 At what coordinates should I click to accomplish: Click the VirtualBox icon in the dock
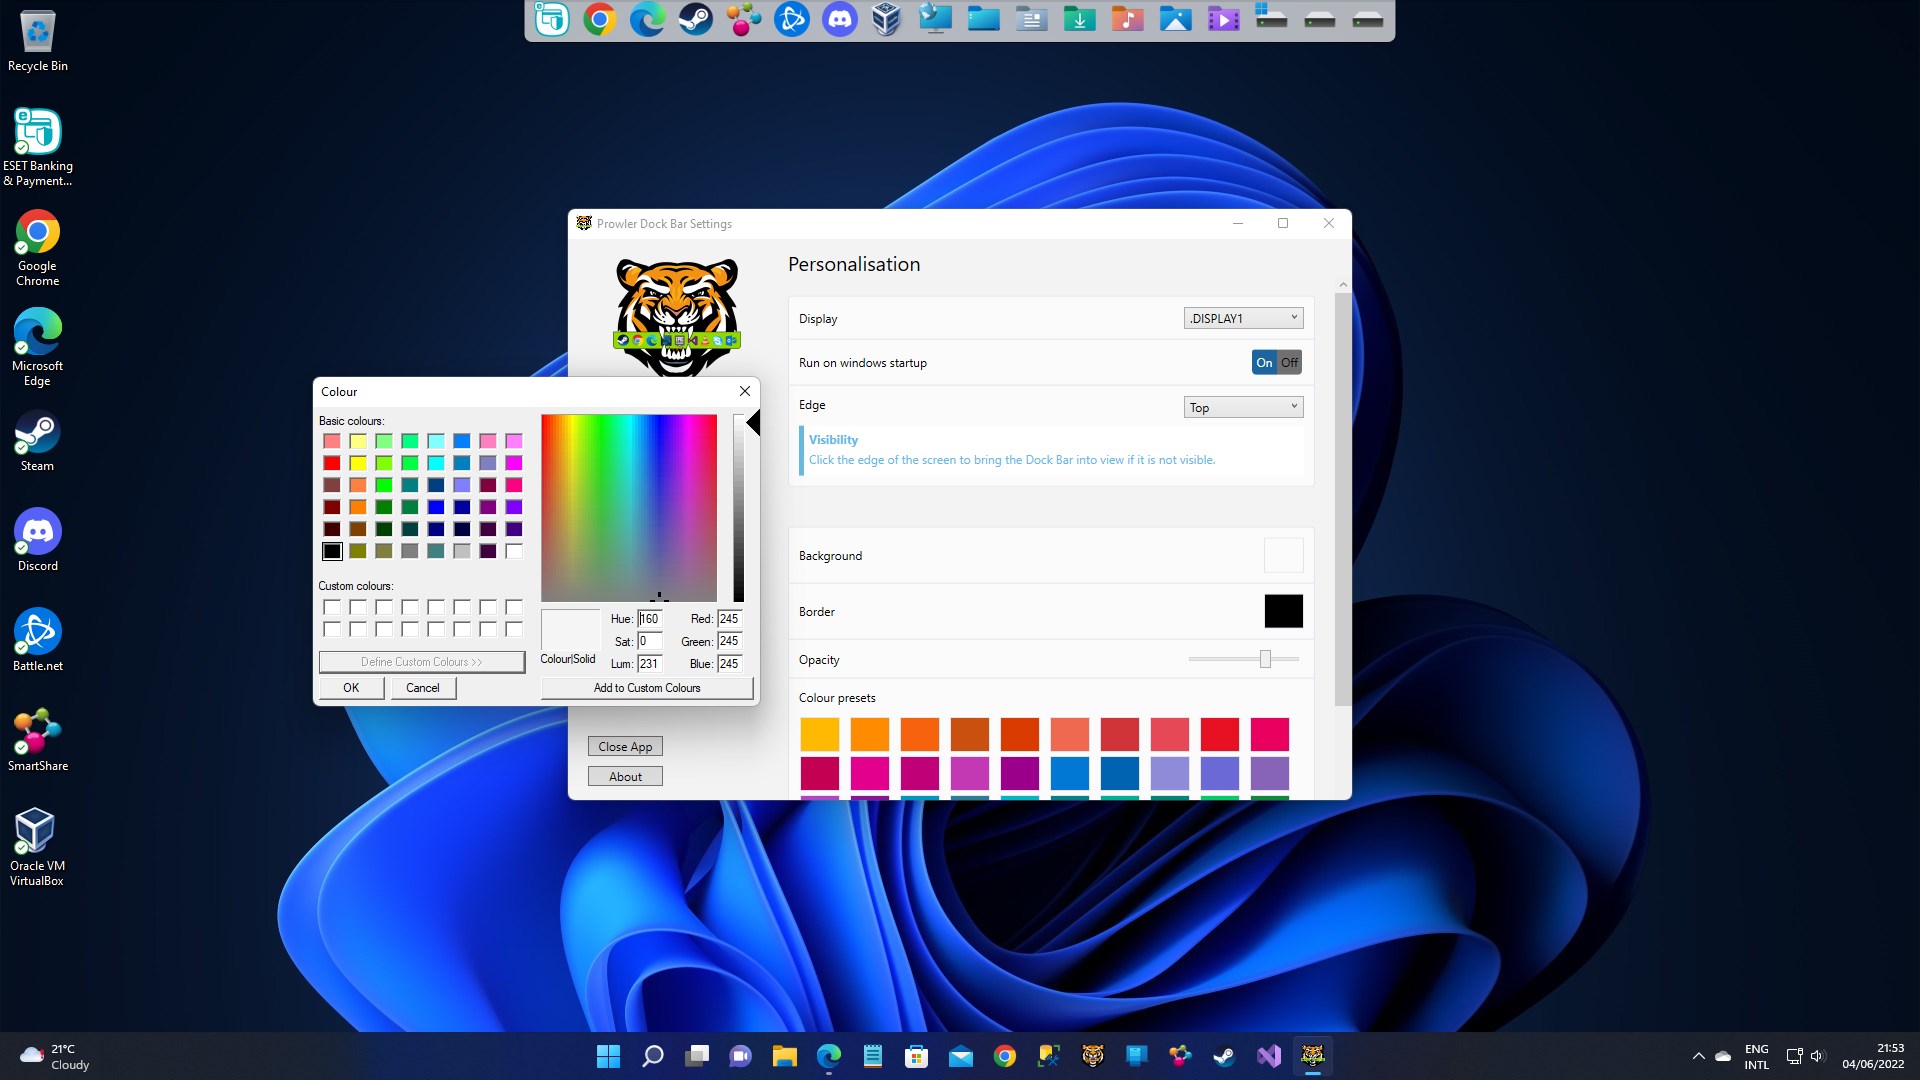click(886, 19)
